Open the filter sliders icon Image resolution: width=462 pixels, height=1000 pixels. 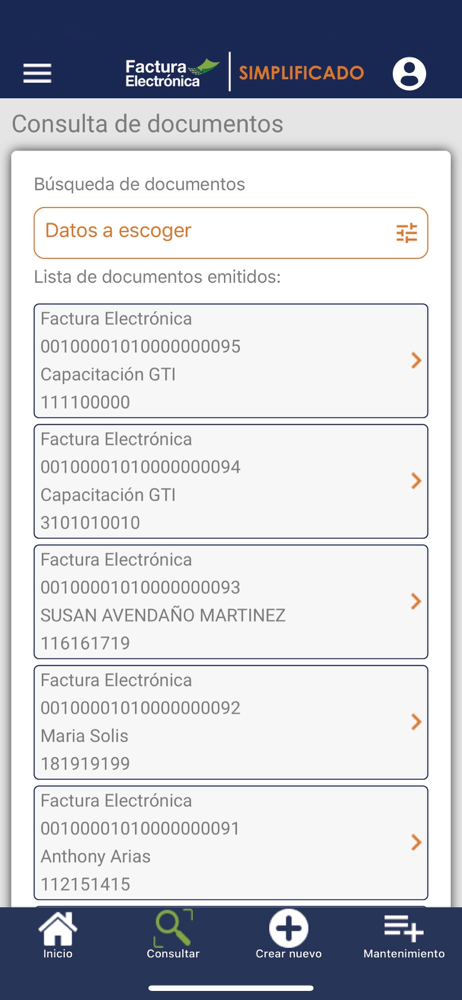406,233
